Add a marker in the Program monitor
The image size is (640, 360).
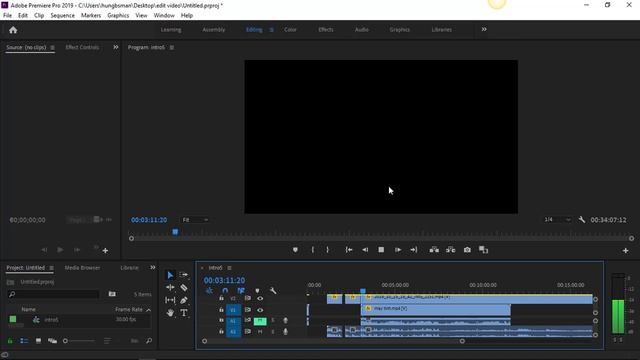pos(295,250)
